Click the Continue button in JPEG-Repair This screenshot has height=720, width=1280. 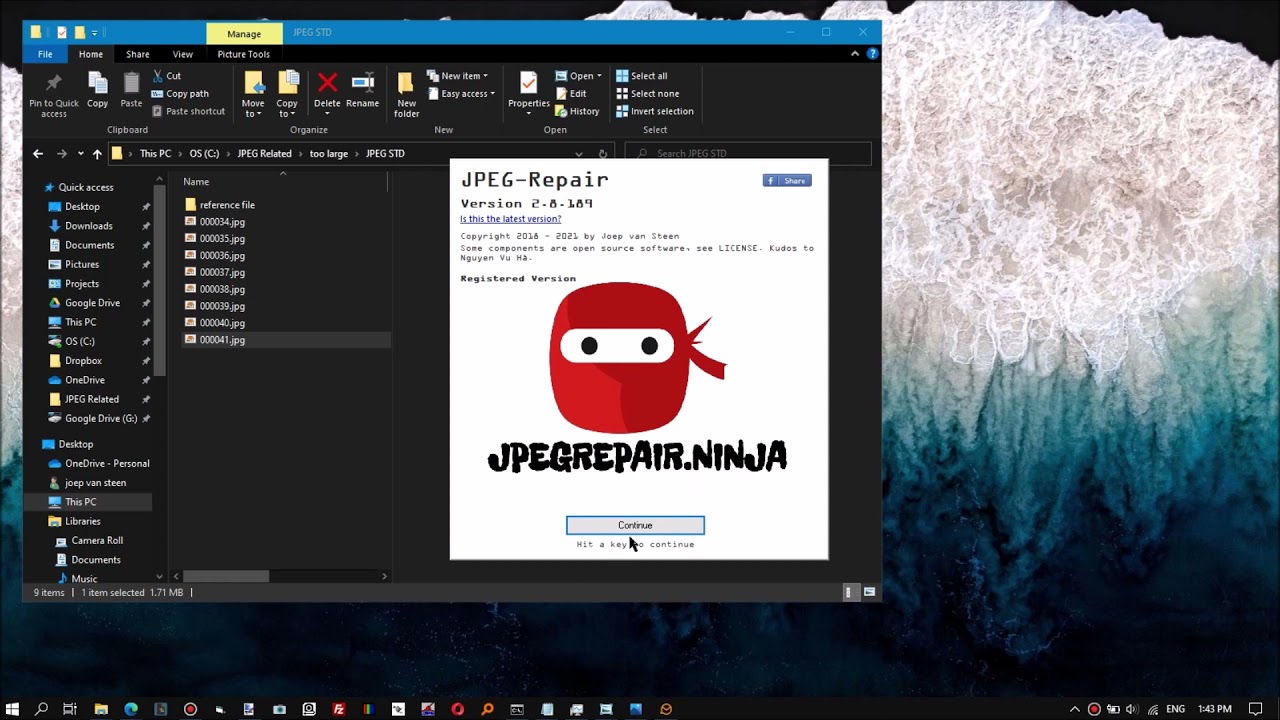click(x=635, y=525)
